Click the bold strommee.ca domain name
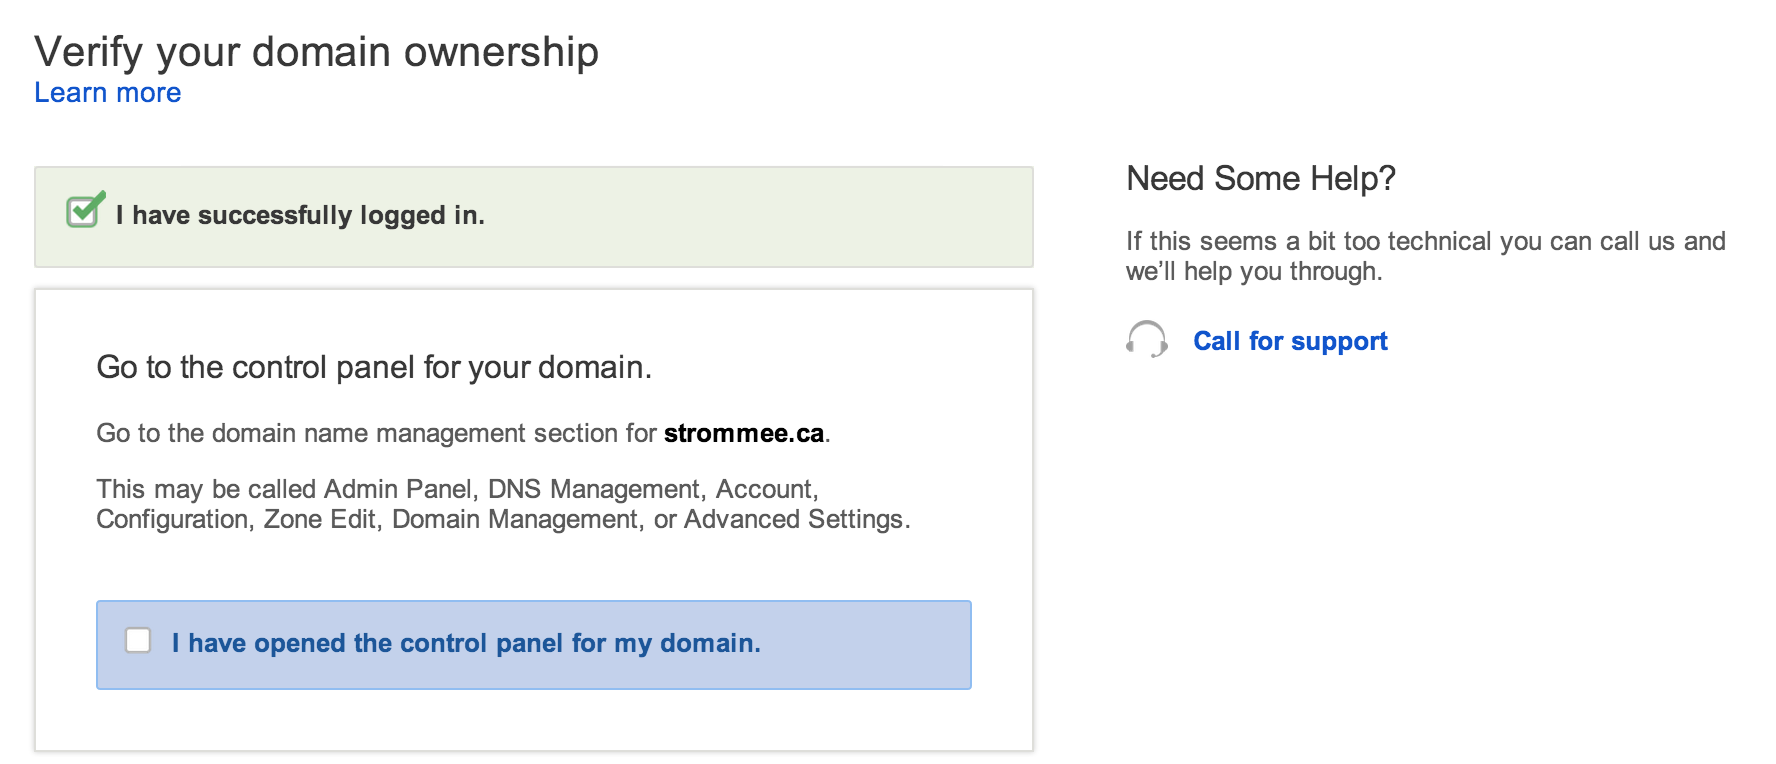 pos(744,433)
